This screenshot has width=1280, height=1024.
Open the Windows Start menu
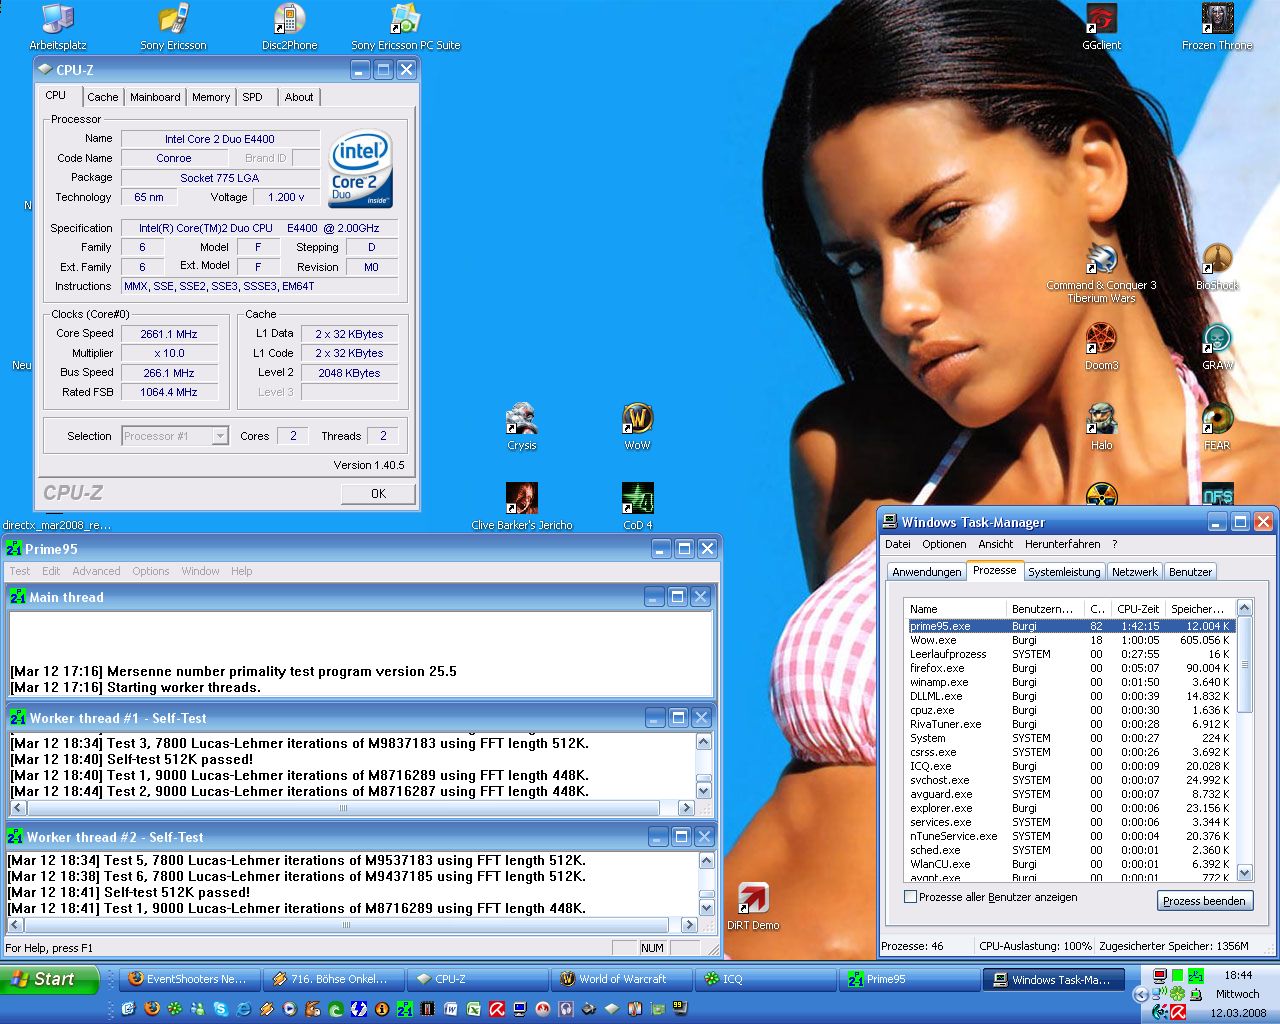(x=50, y=979)
